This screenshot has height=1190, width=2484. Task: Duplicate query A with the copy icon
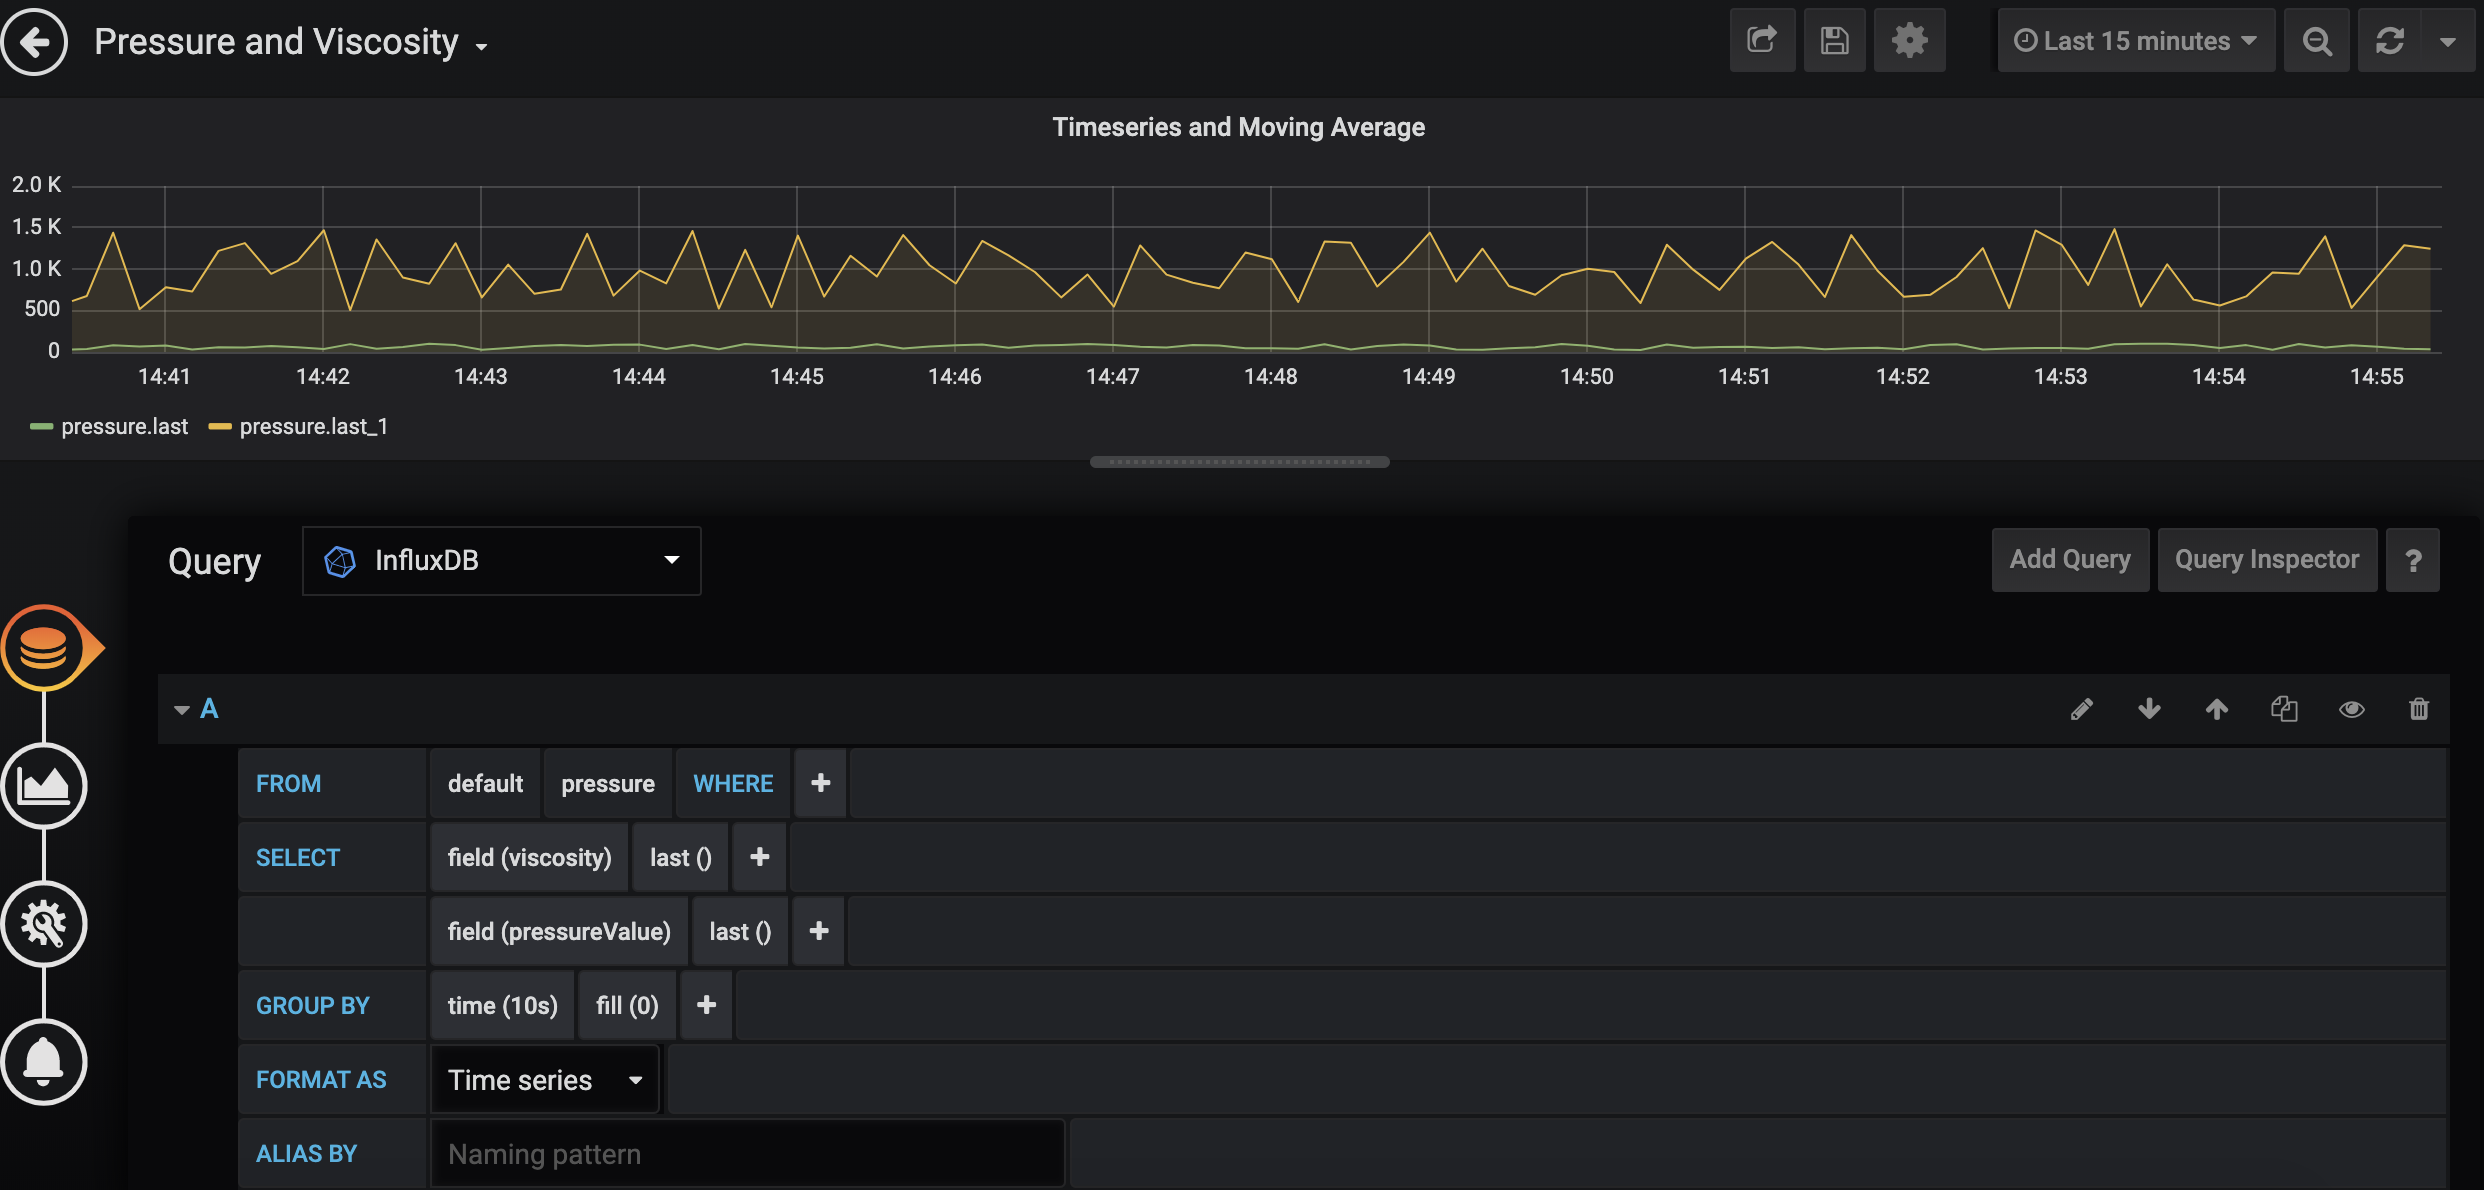tap(2284, 709)
